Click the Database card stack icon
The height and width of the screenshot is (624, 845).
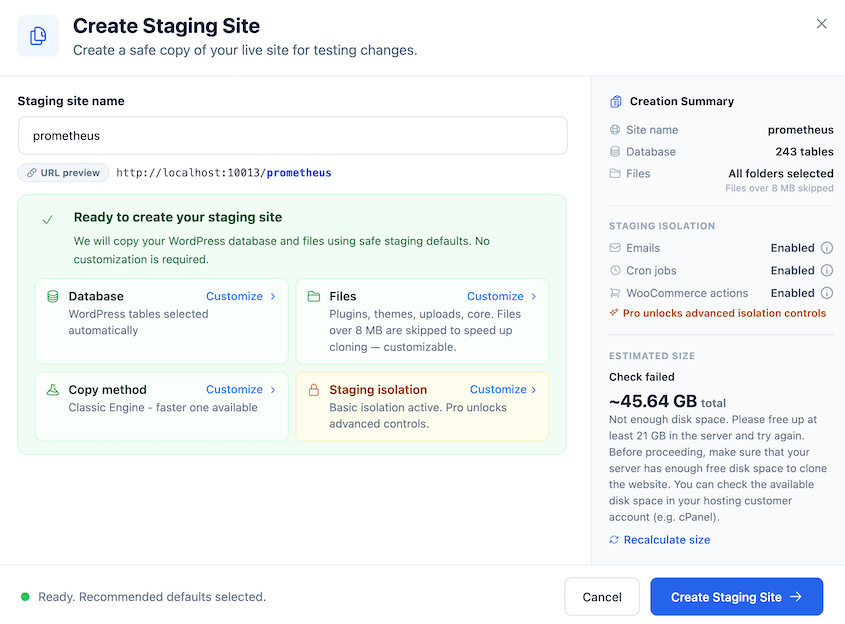click(x=52, y=296)
